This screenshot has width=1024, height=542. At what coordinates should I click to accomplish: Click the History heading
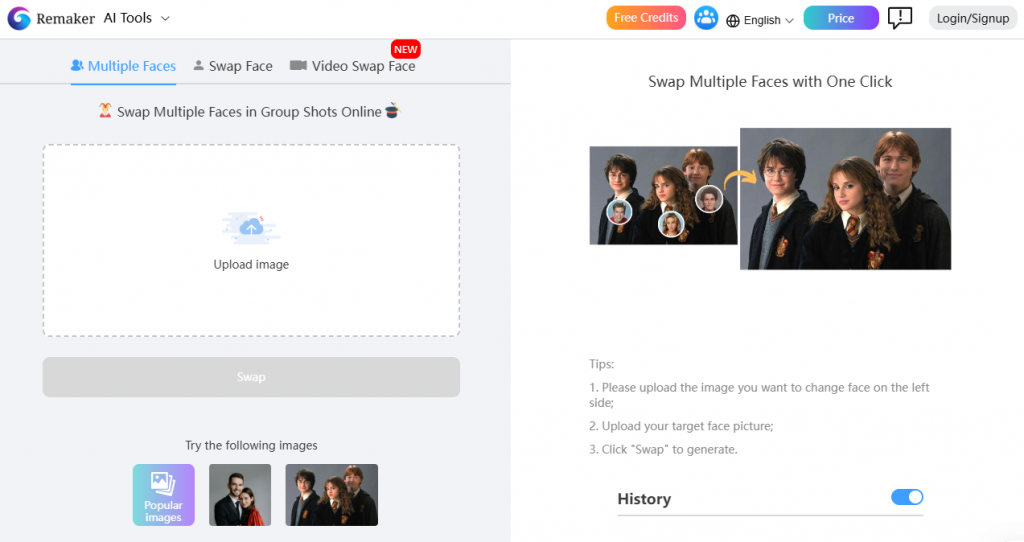(644, 499)
